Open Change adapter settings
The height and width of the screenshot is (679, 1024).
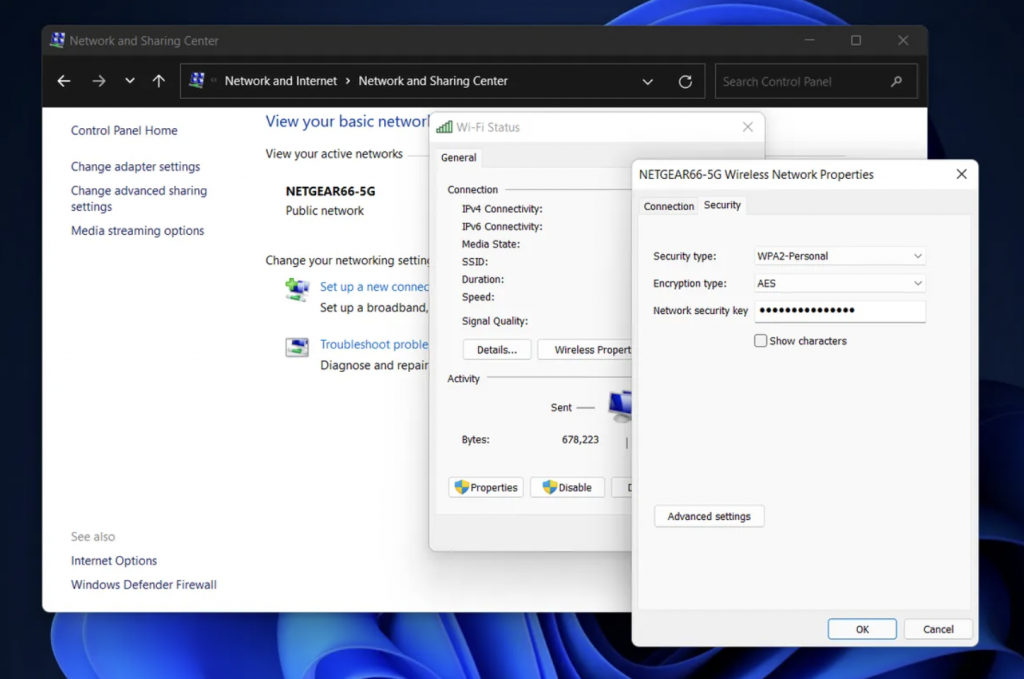pyautogui.click(x=136, y=166)
